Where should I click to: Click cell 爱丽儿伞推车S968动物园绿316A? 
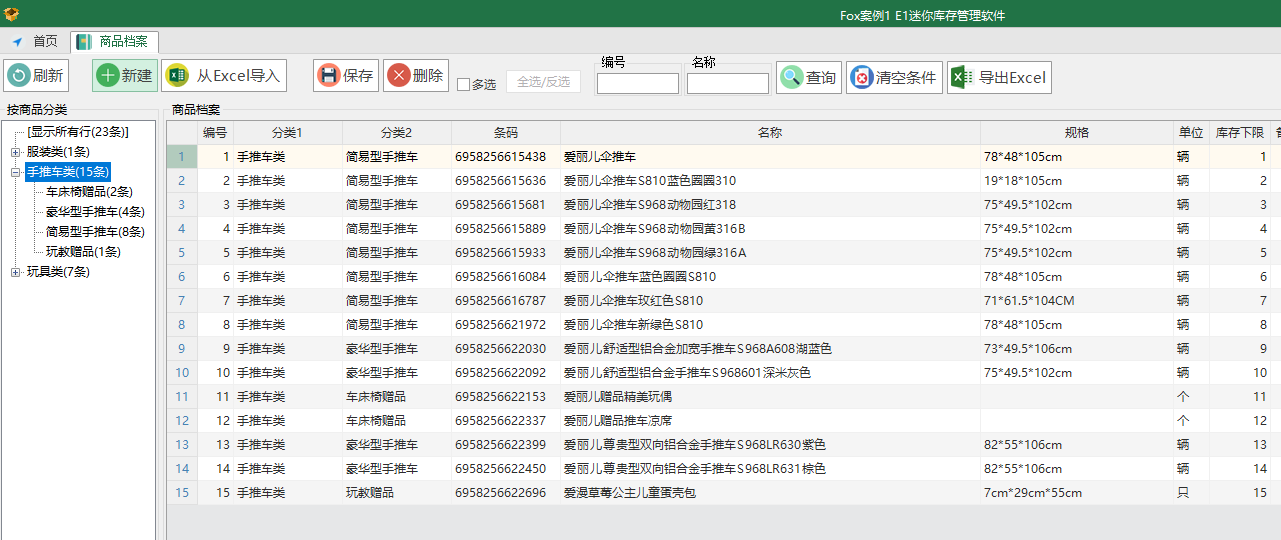pyautogui.click(x=770, y=253)
